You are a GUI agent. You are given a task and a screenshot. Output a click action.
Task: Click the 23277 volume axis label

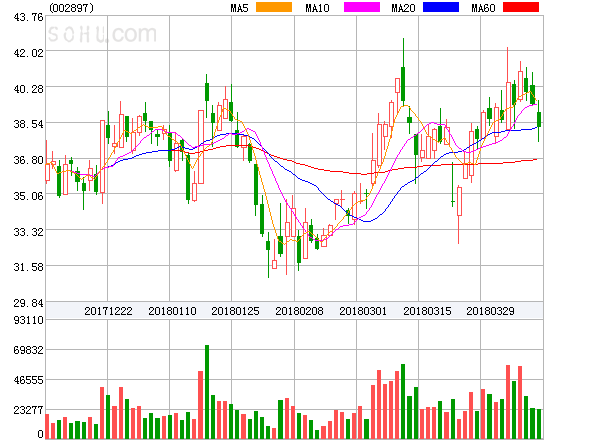[29, 410]
